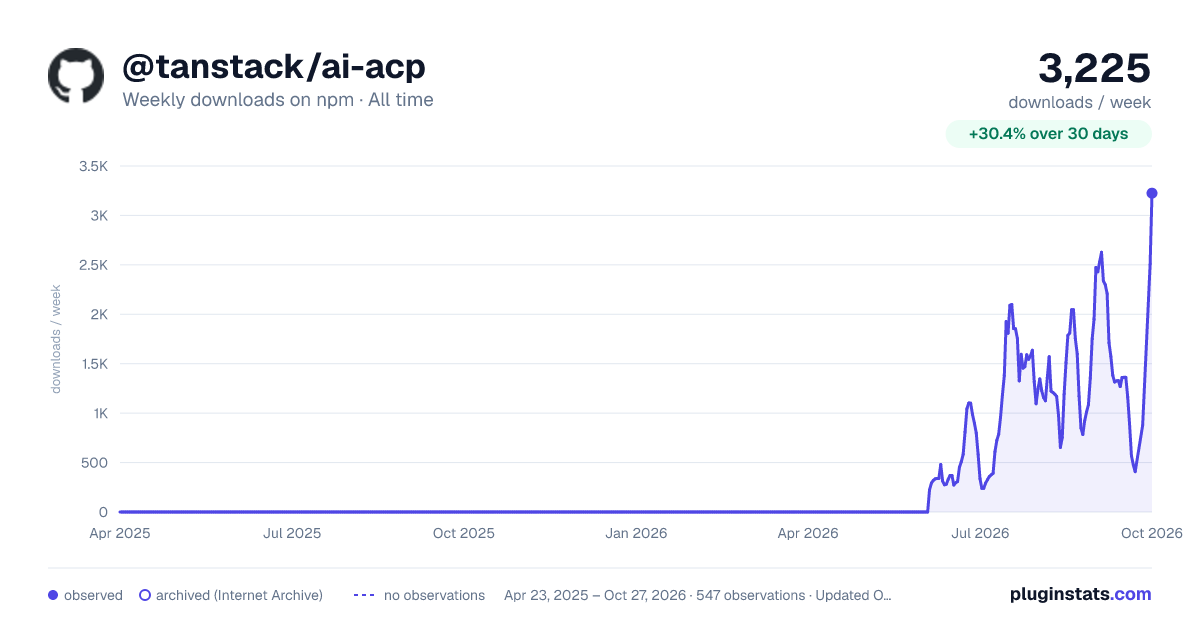Click 'Weekly downloads on npm · All time' subtitle
This screenshot has width=1200, height=630.
coord(278,100)
